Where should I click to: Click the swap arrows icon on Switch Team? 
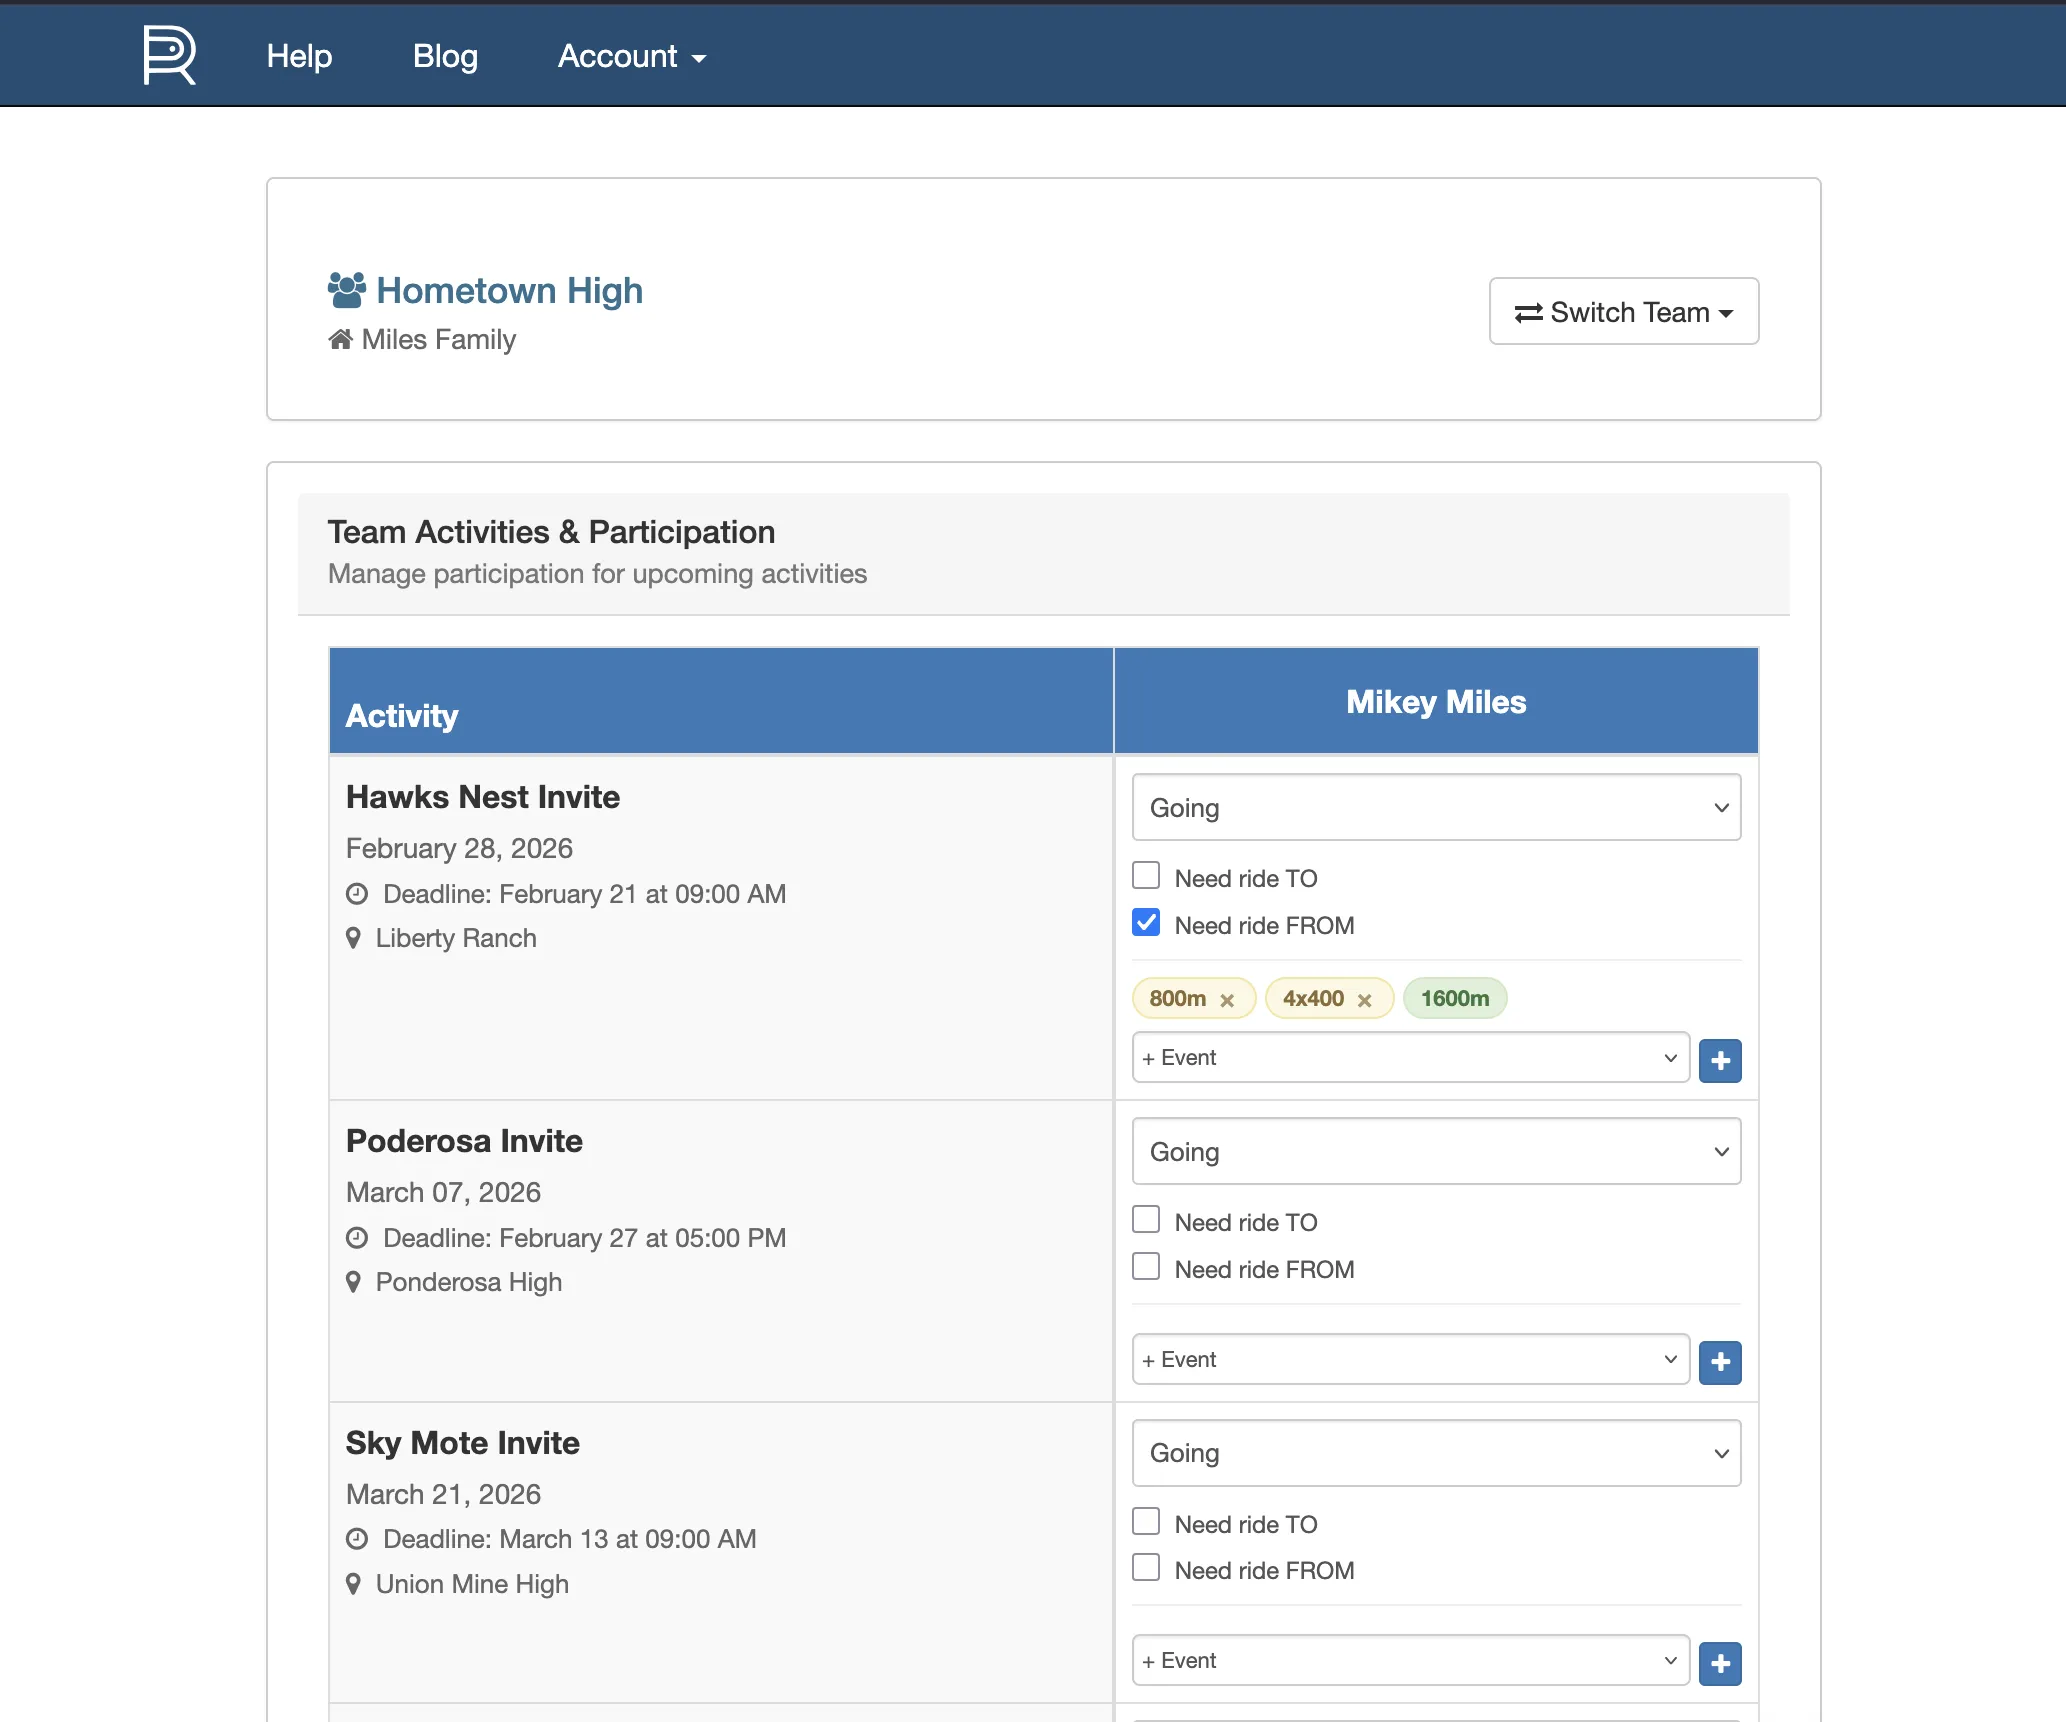point(1528,313)
